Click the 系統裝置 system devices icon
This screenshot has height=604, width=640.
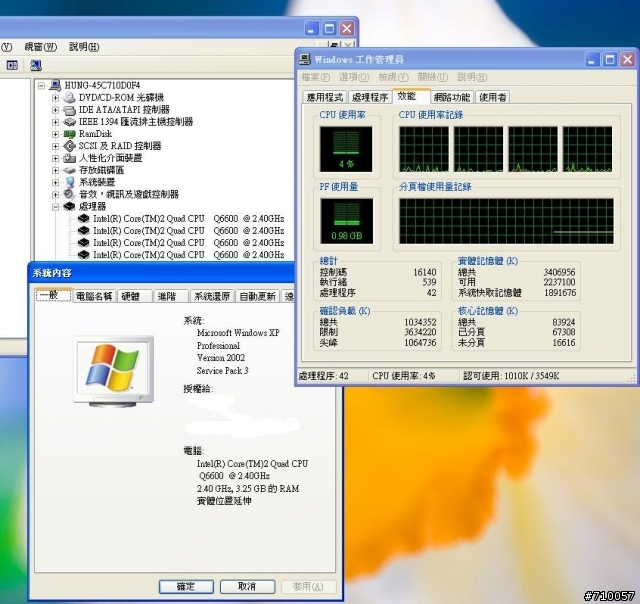pyautogui.click(x=69, y=182)
